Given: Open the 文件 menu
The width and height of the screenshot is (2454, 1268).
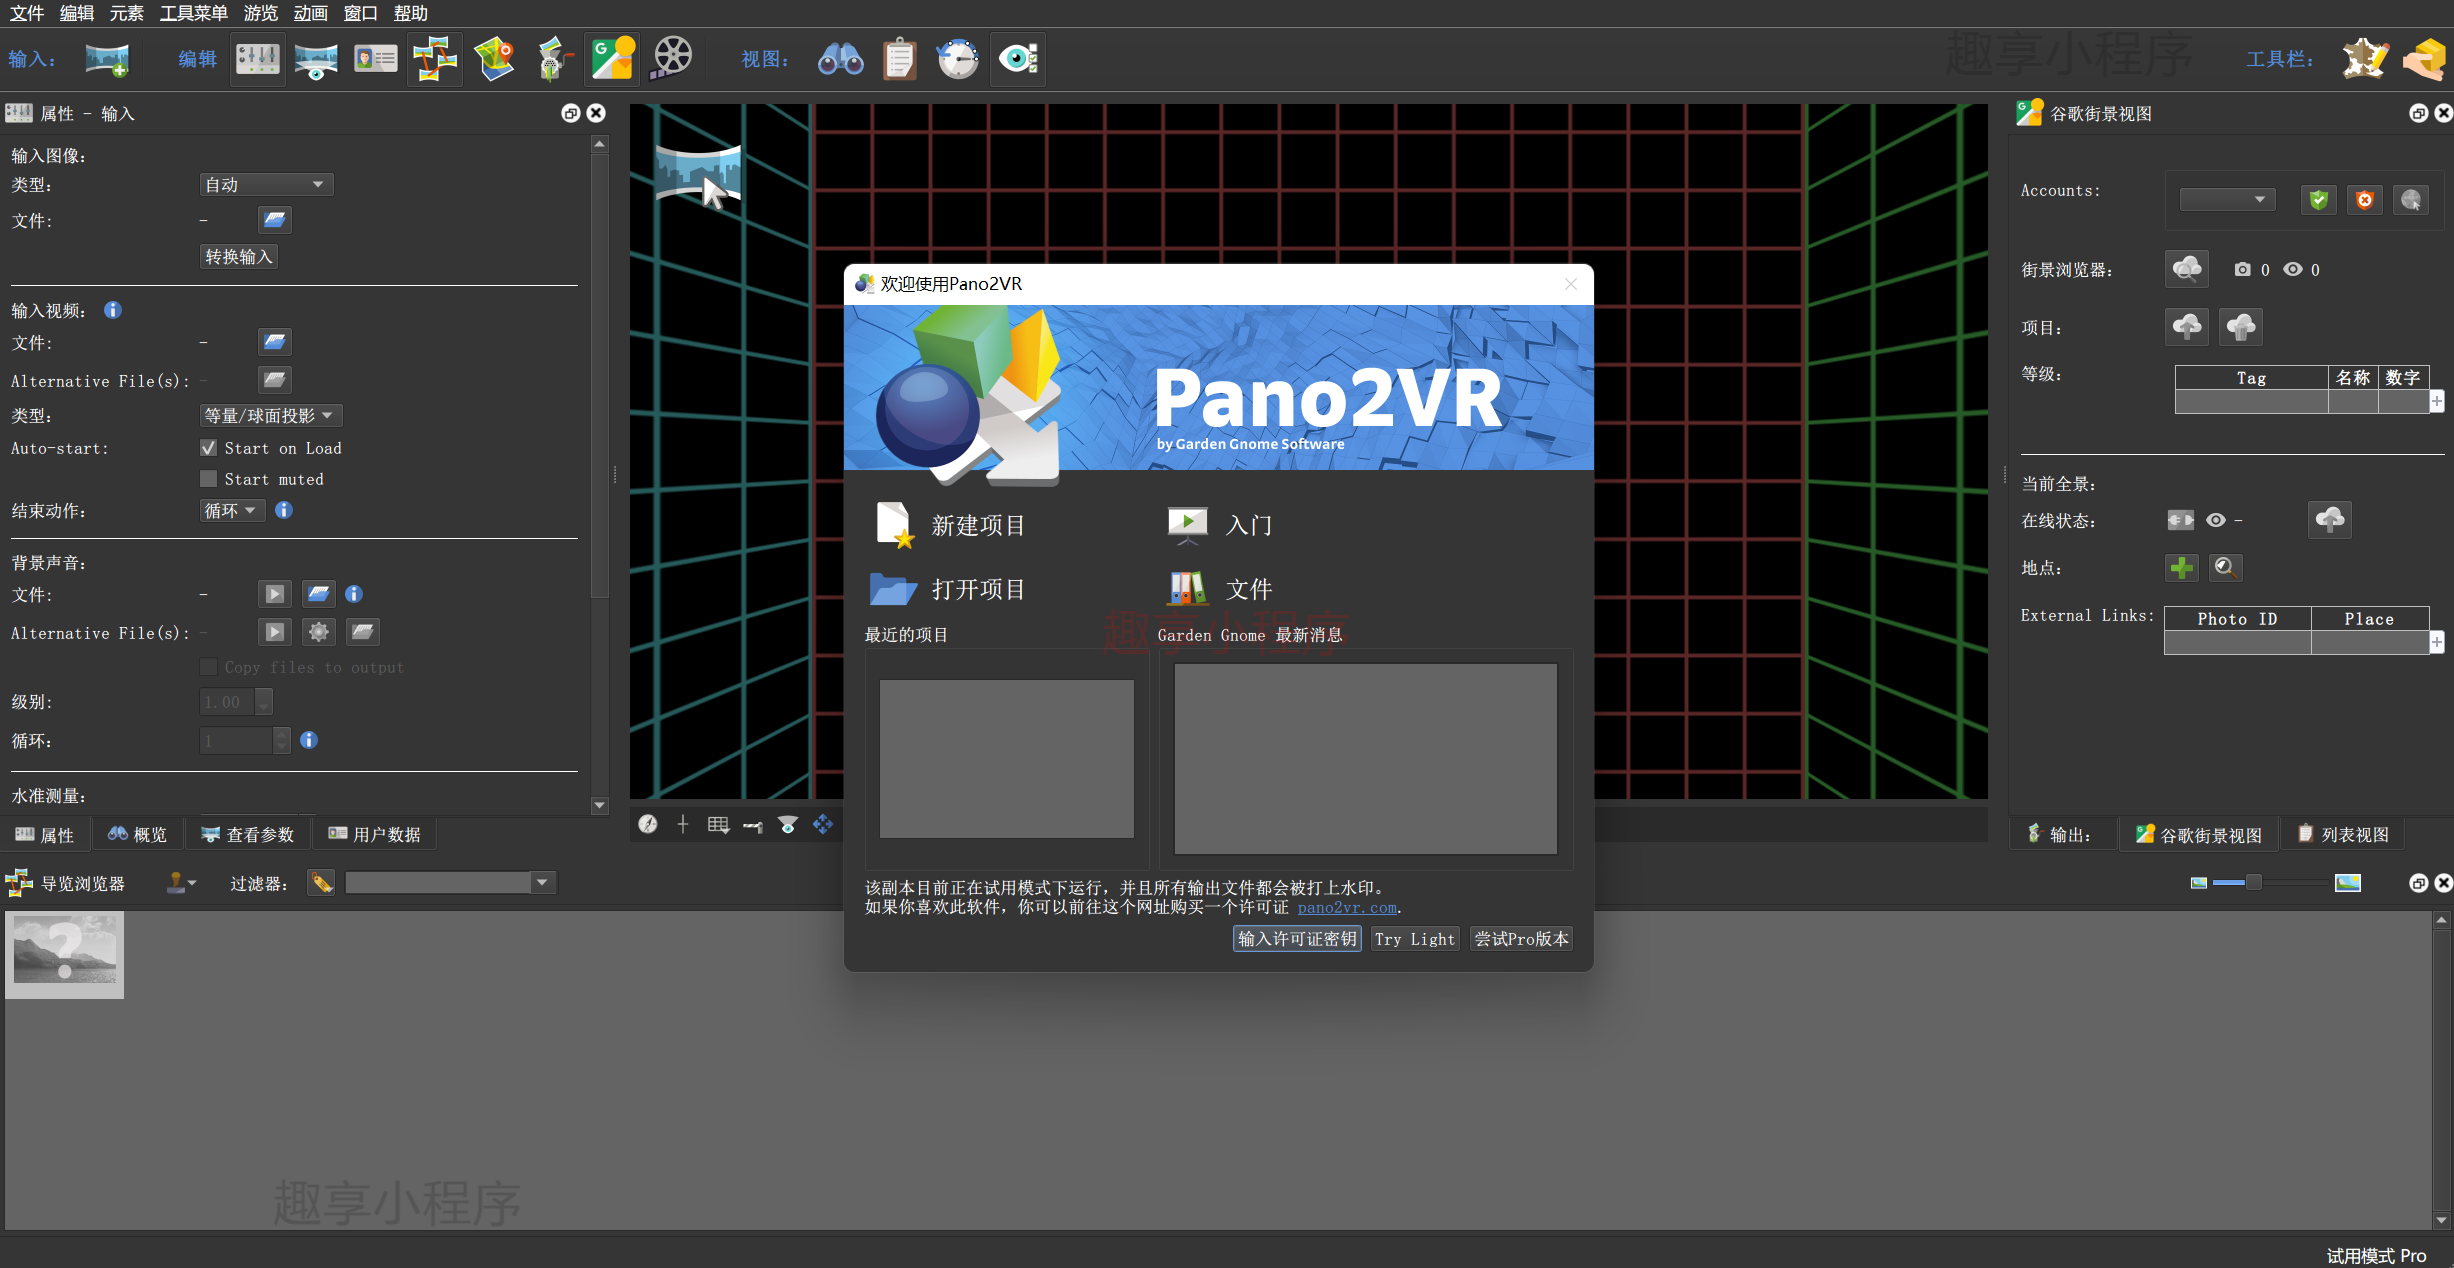Looking at the screenshot, I should [x=27, y=13].
